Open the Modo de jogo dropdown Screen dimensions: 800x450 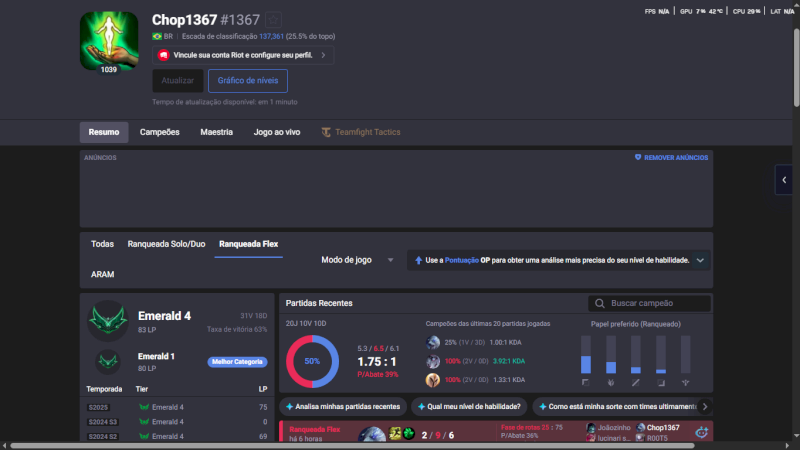[x=358, y=260]
